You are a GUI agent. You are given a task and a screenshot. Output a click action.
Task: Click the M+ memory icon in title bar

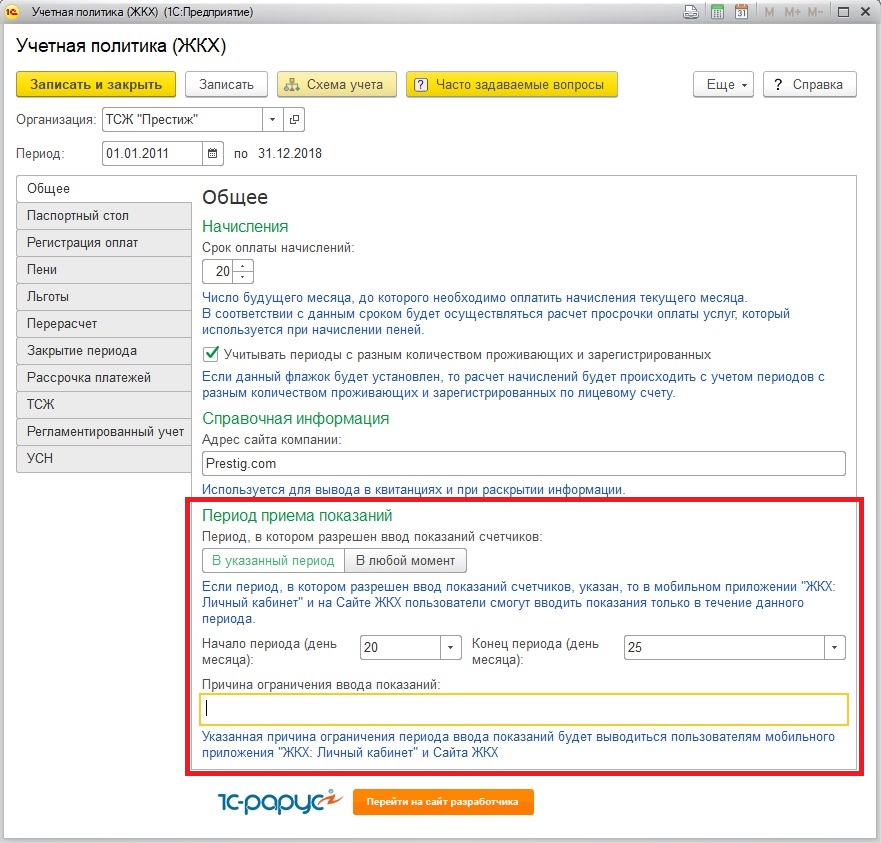[793, 12]
